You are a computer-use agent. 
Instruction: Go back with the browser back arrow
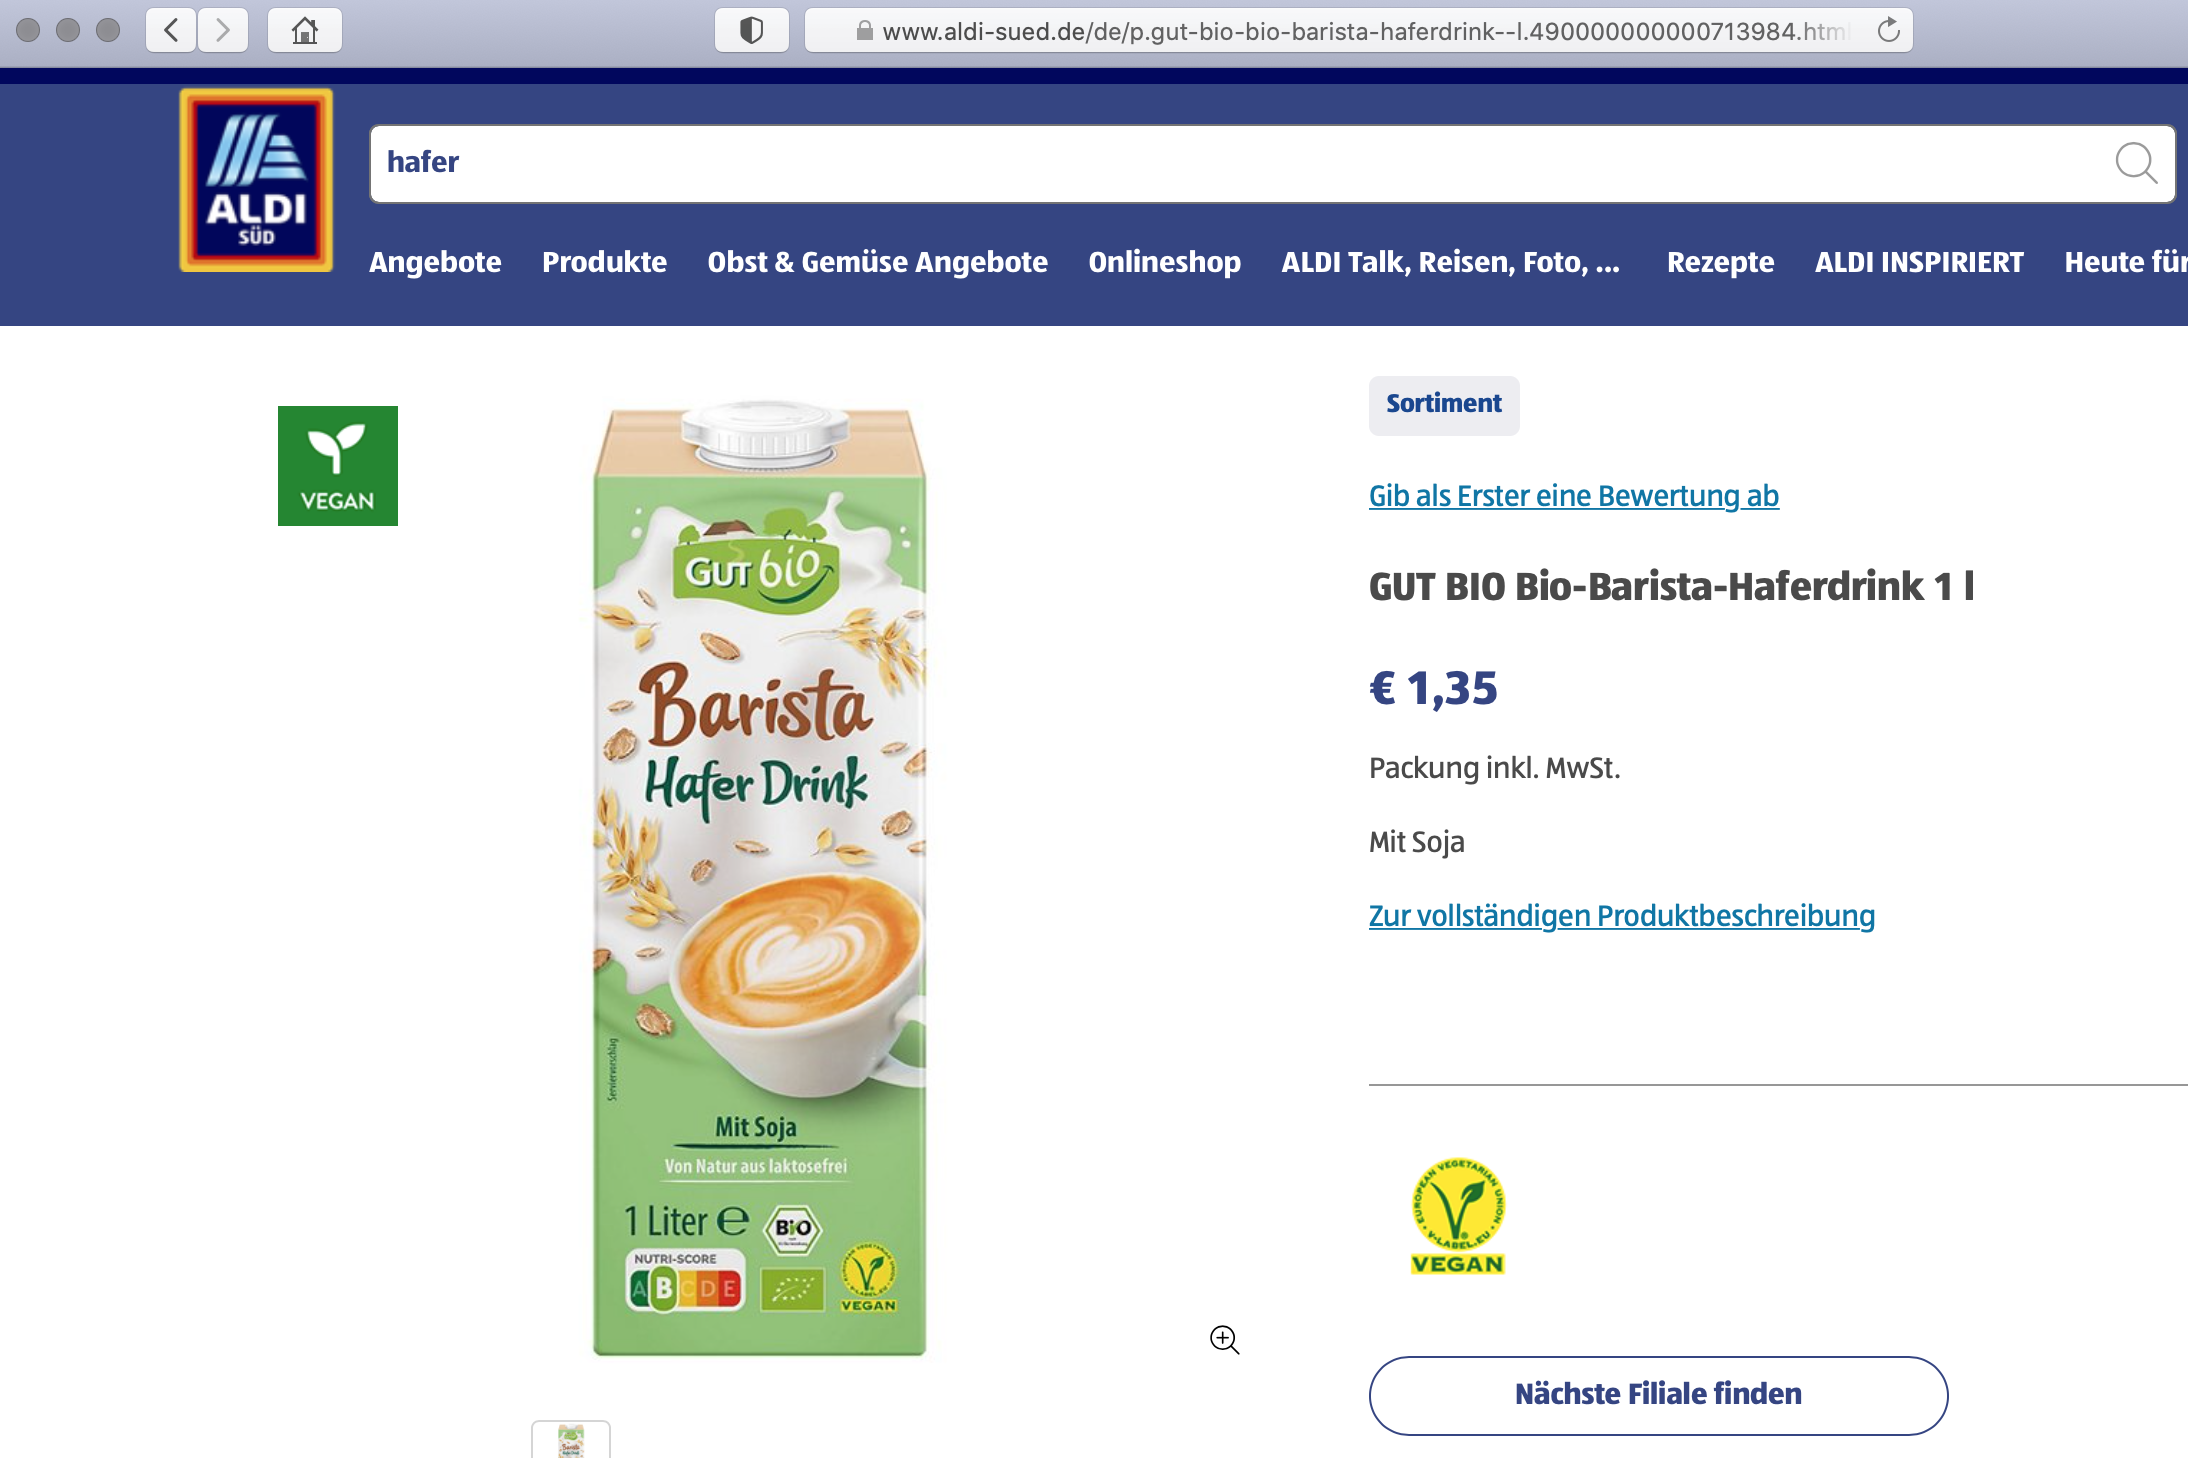click(x=171, y=30)
